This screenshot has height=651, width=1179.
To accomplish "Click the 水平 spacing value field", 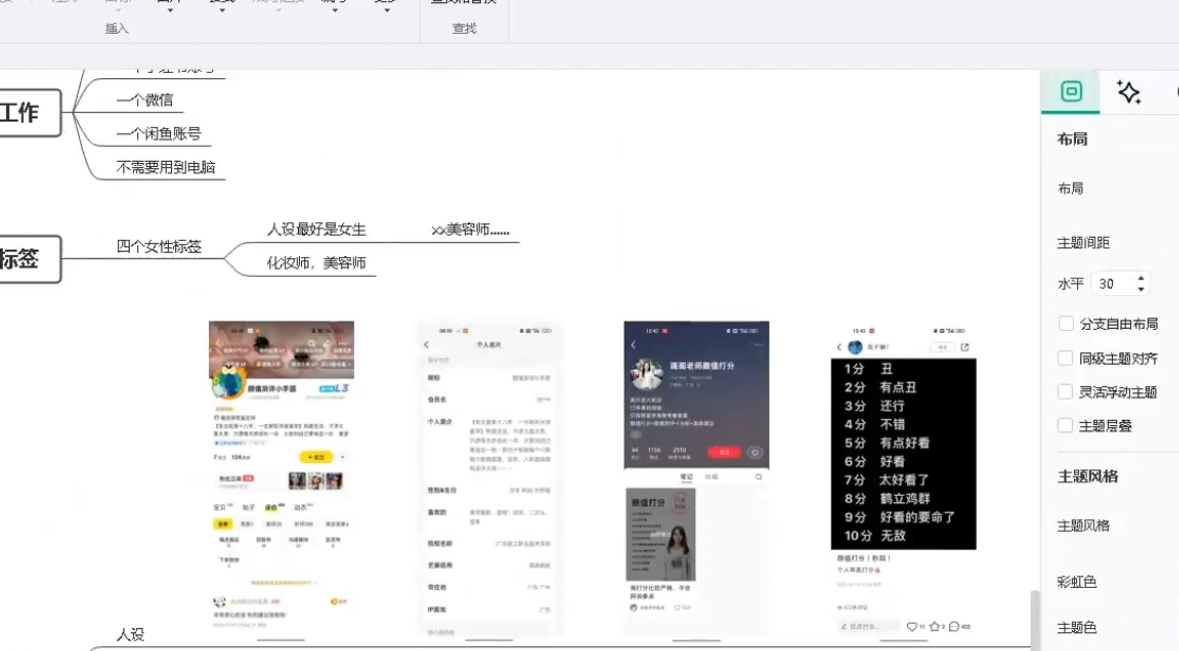I will pos(1111,284).
